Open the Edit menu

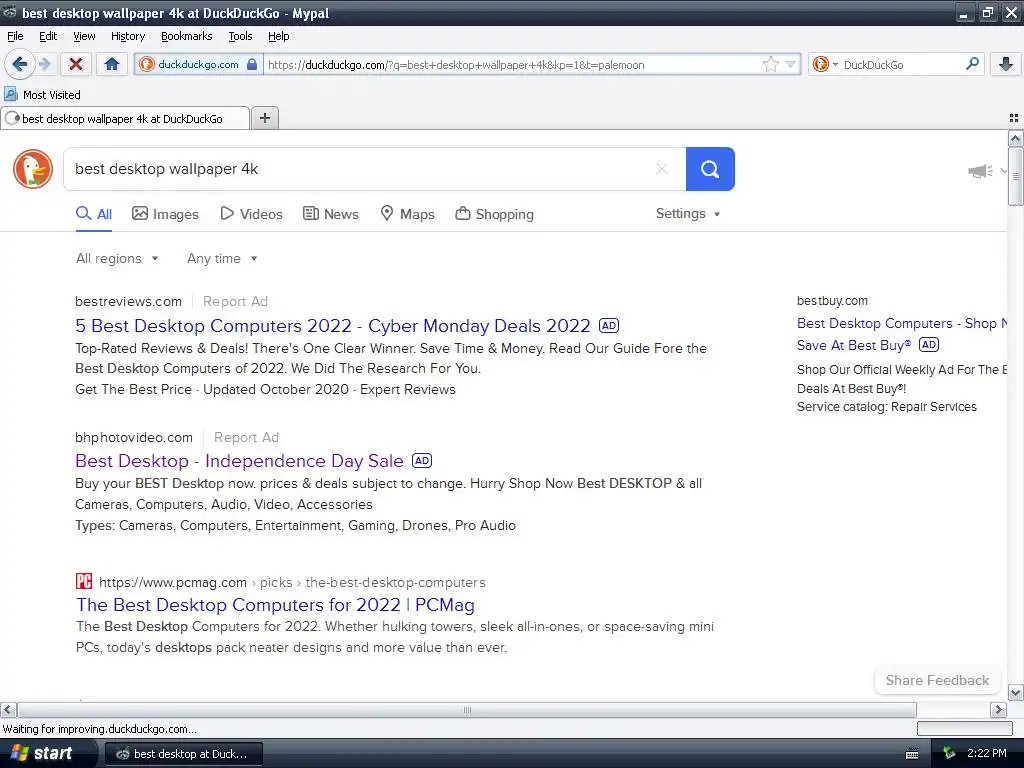pyautogui.click(x=48, y=36)
